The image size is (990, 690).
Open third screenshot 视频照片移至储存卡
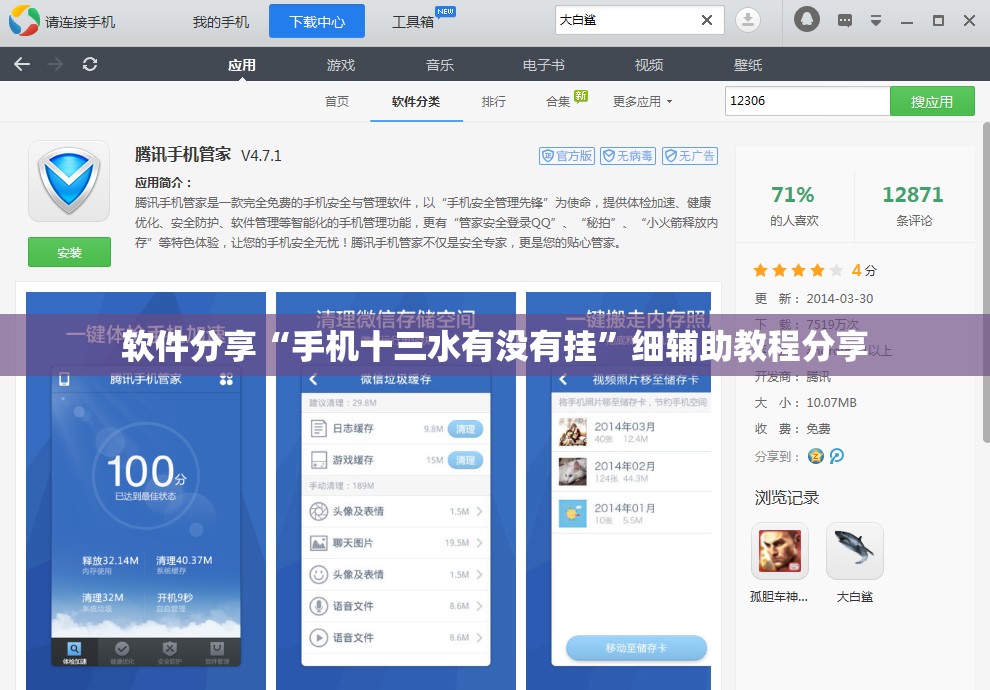coord(618,491)
